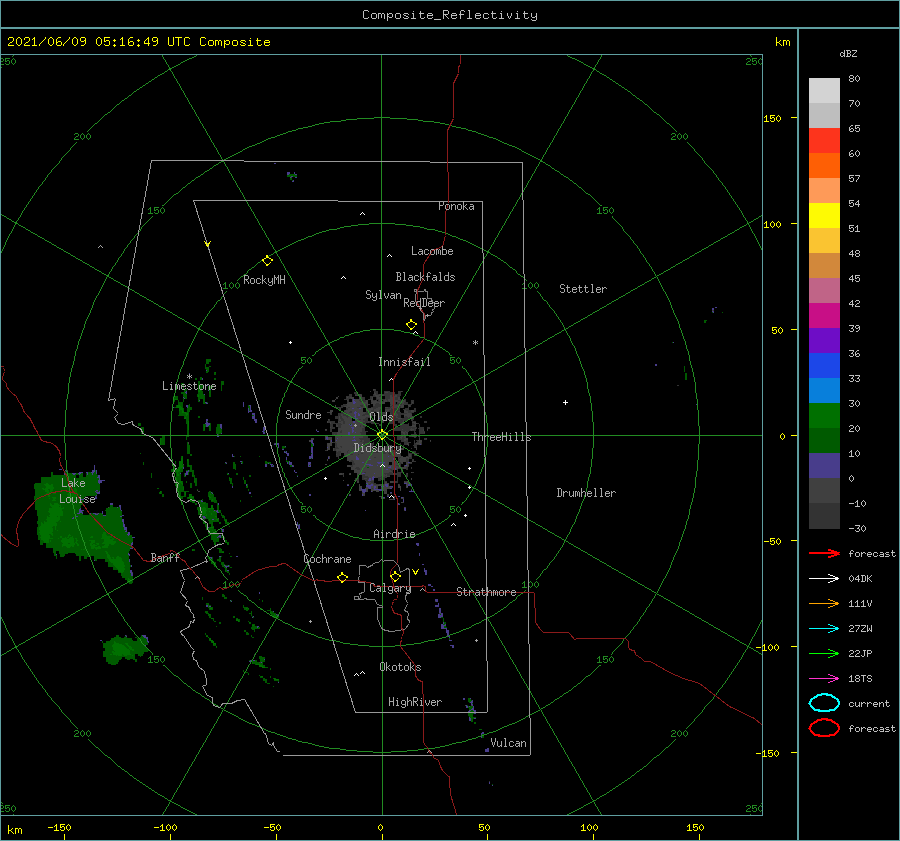The image size is (900, 841).
Task: Click the Drumheller label
Action: pos(586,493)
